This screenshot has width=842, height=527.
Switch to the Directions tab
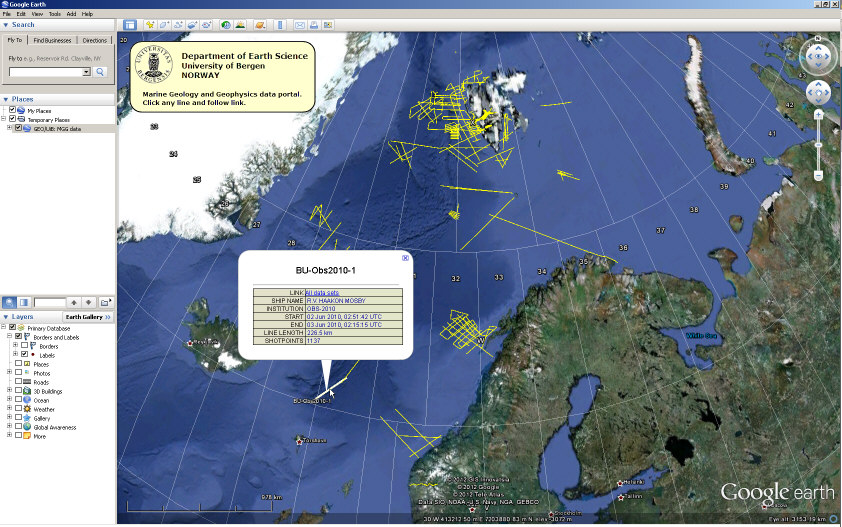(x=95, y=40)
